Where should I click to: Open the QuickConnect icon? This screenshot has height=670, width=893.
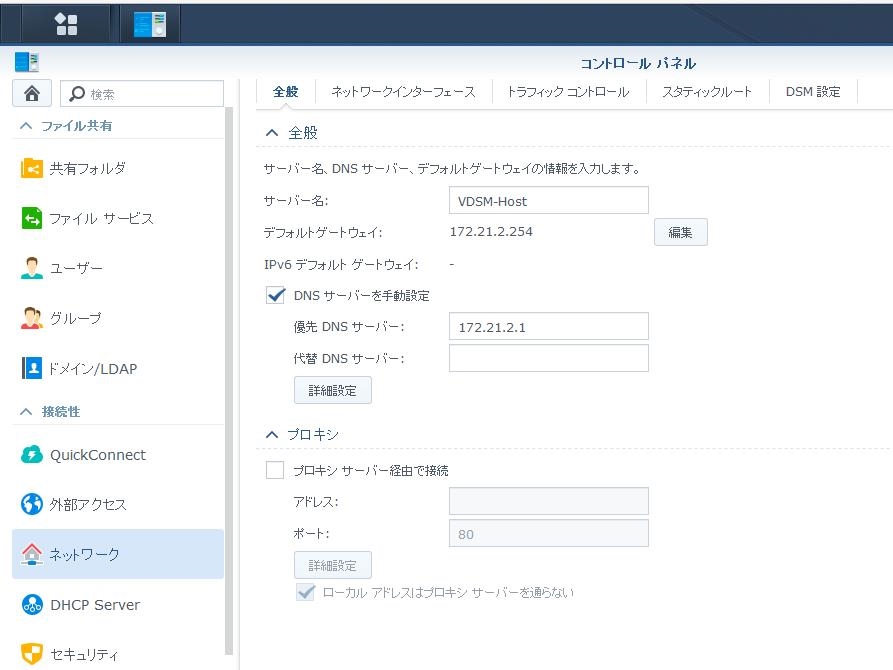point(32,455)
